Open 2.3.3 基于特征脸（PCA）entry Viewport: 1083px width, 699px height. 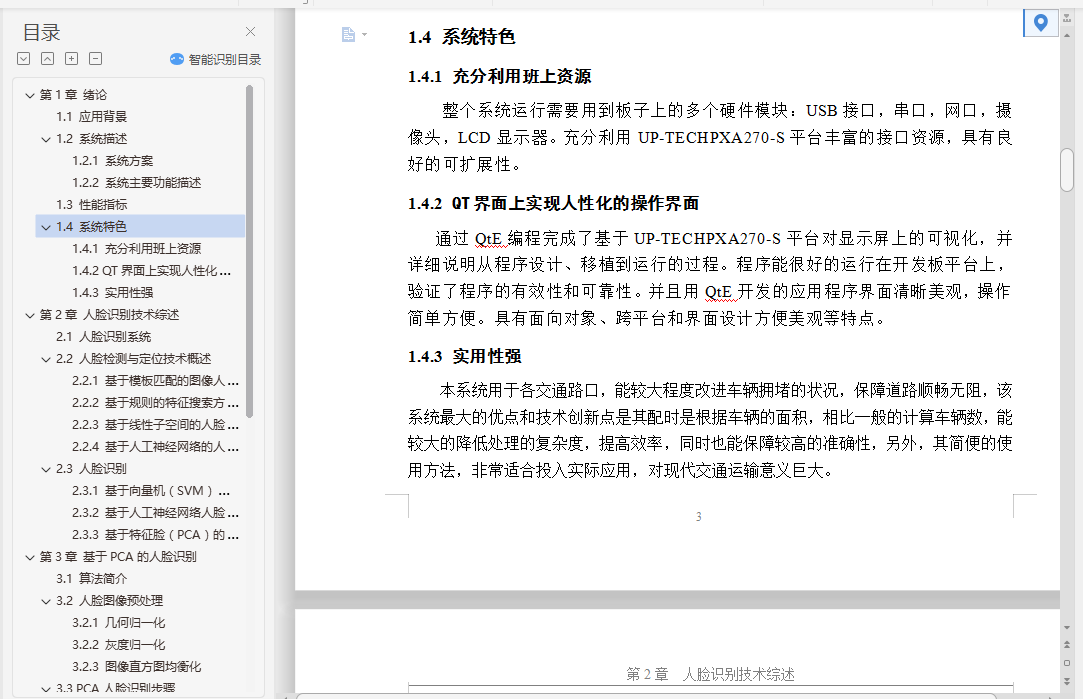[x=155, y=535]
